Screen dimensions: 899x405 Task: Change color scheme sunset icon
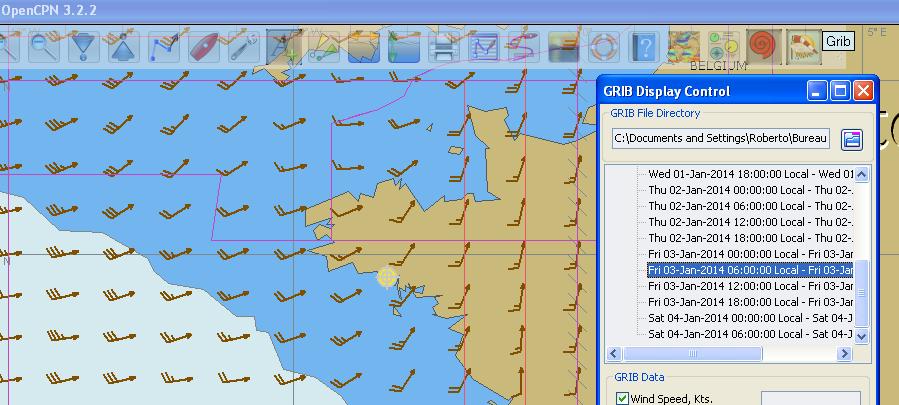tap(564, 46)
